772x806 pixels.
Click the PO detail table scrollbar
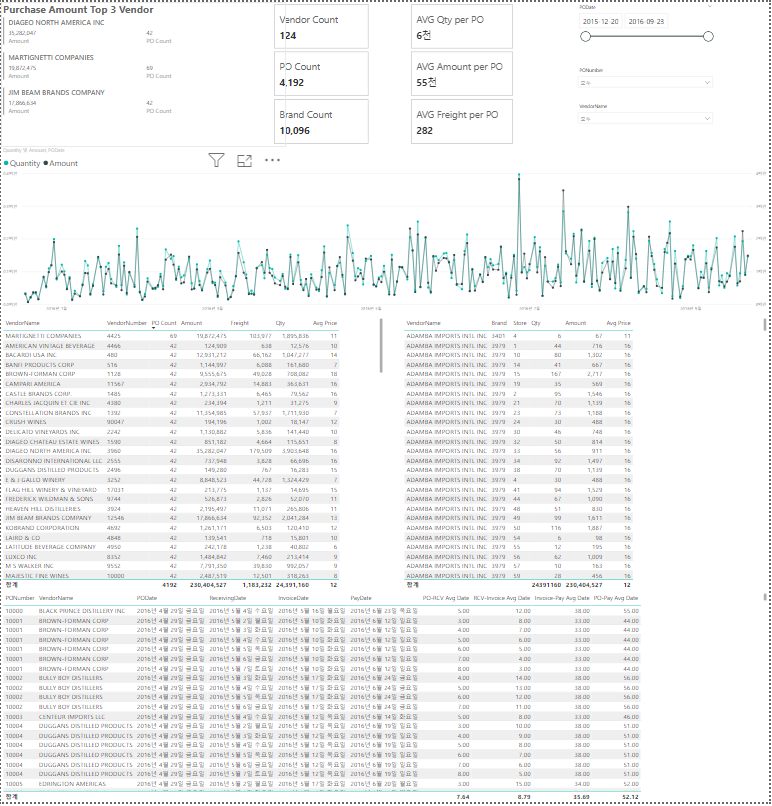click(x=765, y=597)
